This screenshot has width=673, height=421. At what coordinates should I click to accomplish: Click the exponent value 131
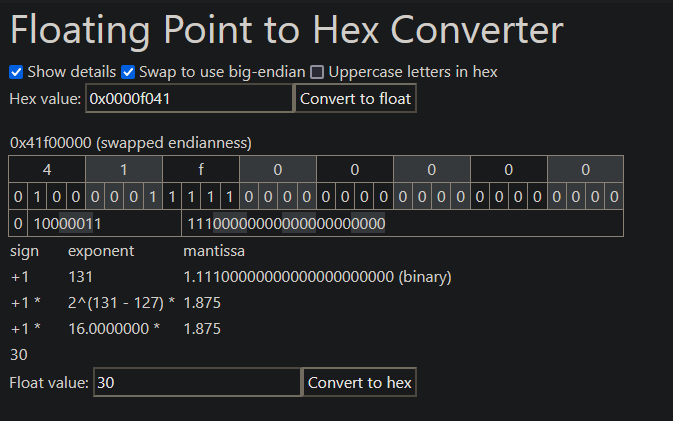(81, 276)
